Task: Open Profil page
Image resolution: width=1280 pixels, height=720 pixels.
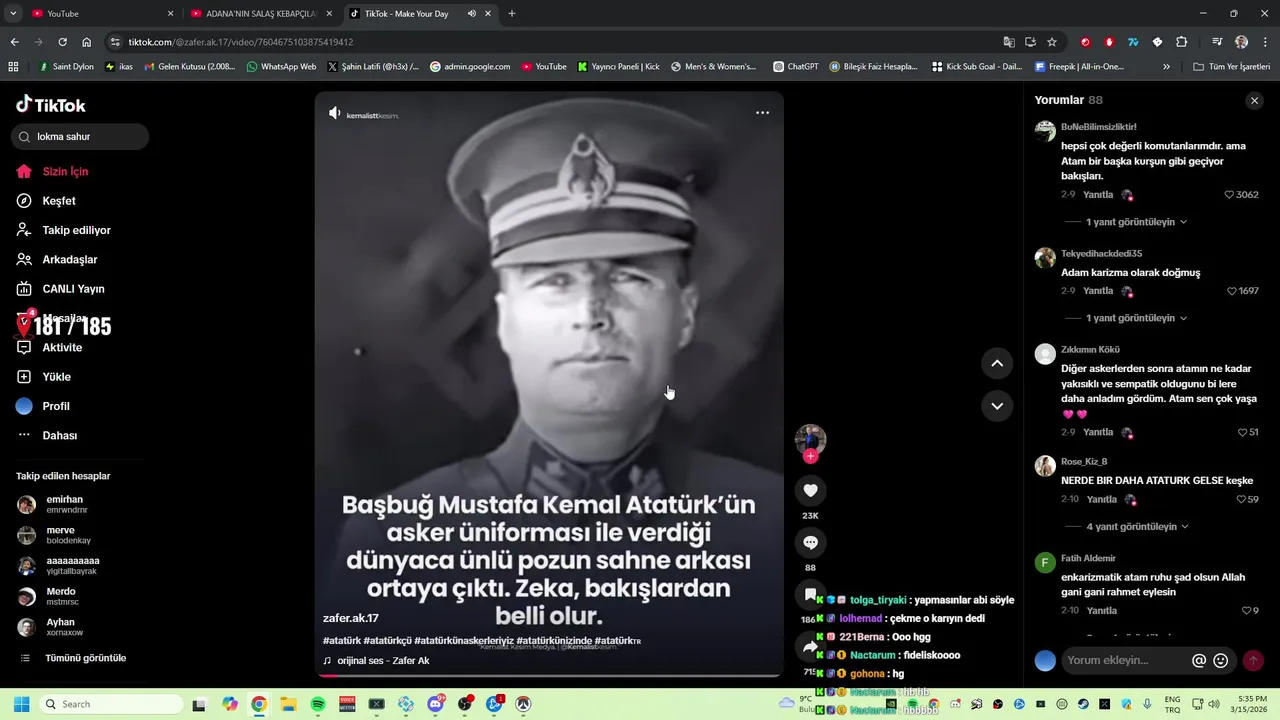Action: [x=43, y=406]
